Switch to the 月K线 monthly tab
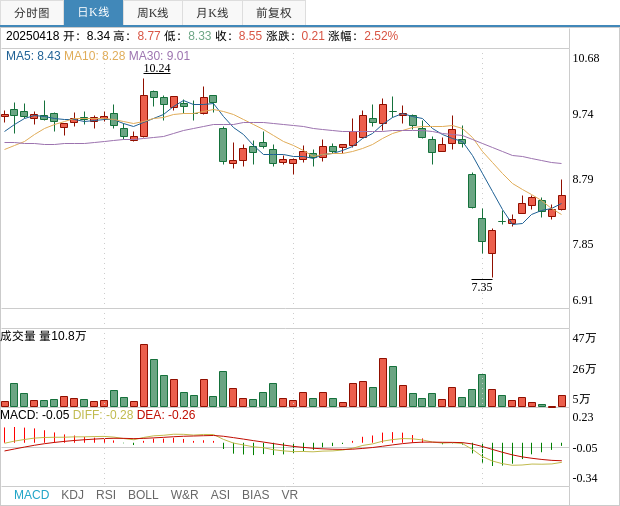Screen dimensions: 620x506 [212, 13]
